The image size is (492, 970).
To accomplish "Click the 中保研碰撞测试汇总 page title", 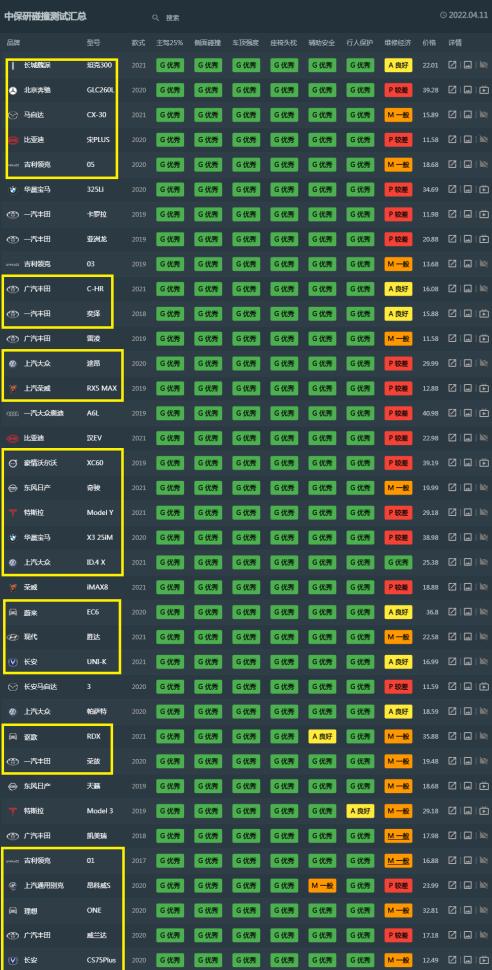I will pos(45,16).
